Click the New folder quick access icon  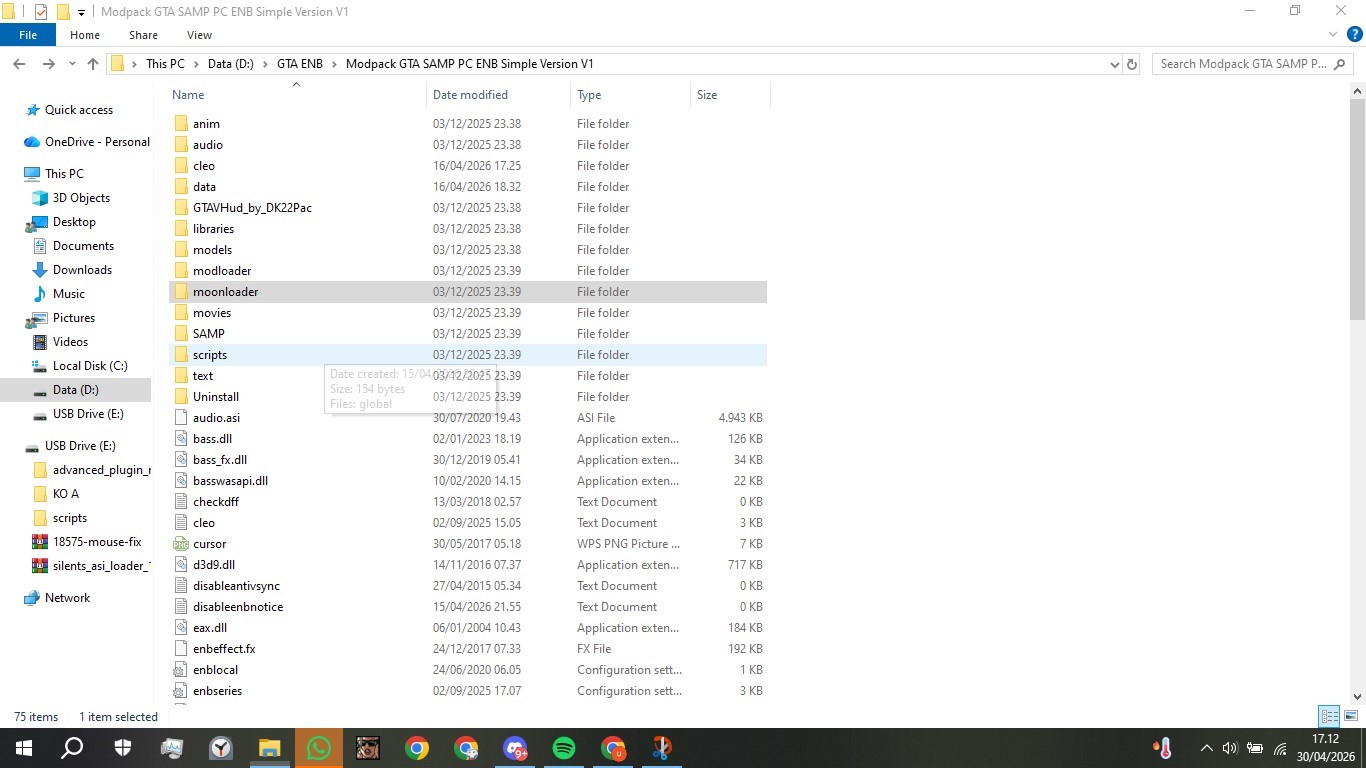click(x=63, y=12)
